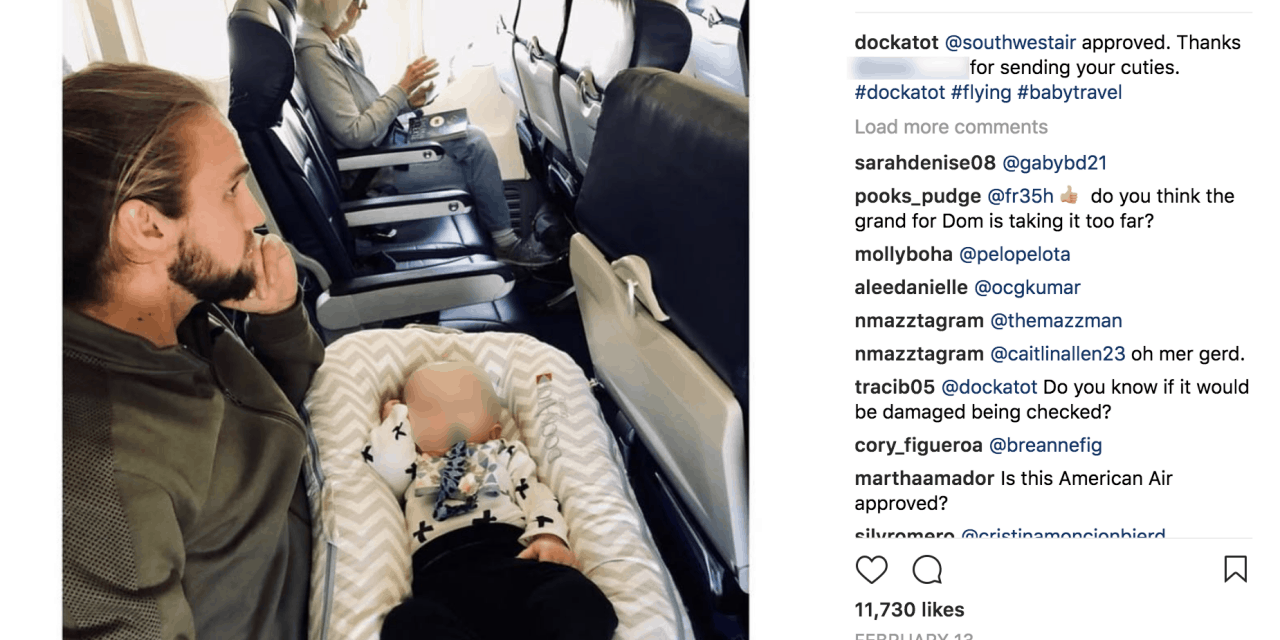
Task: Open mollyboha profile link
Action: click(904, 254)
